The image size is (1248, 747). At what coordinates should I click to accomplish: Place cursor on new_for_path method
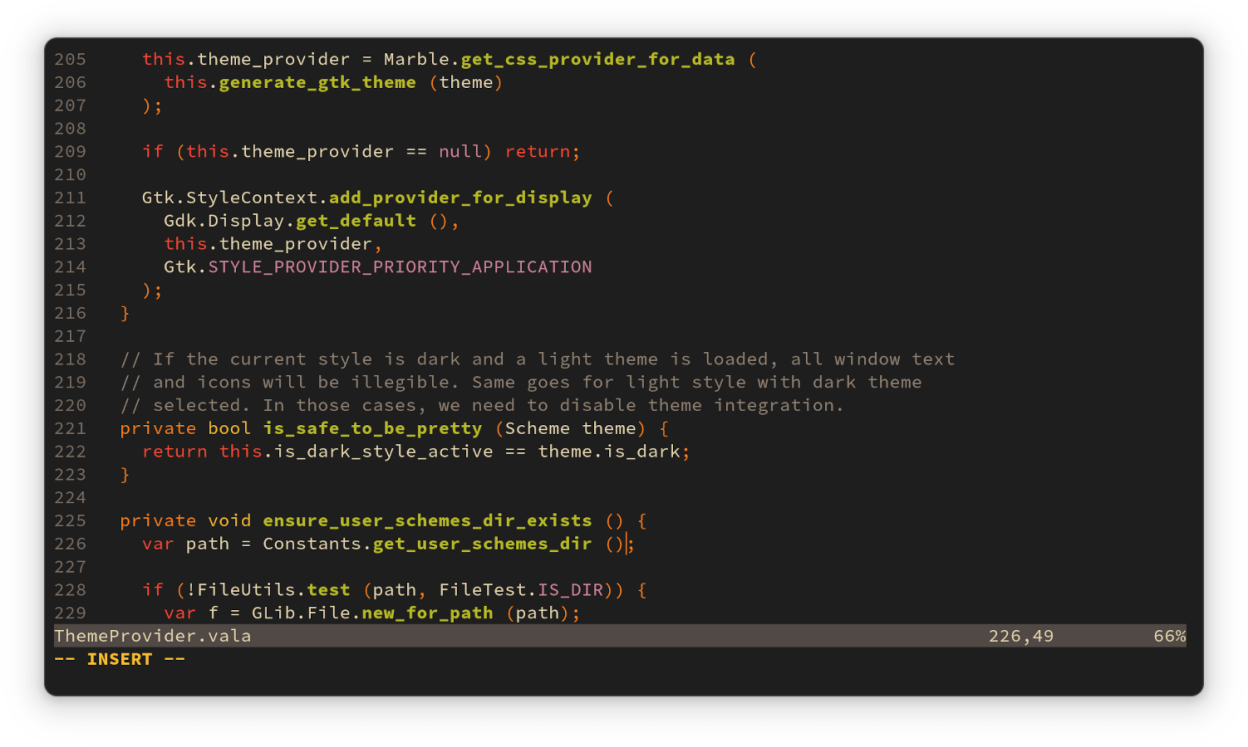click(x=427, y=612)
